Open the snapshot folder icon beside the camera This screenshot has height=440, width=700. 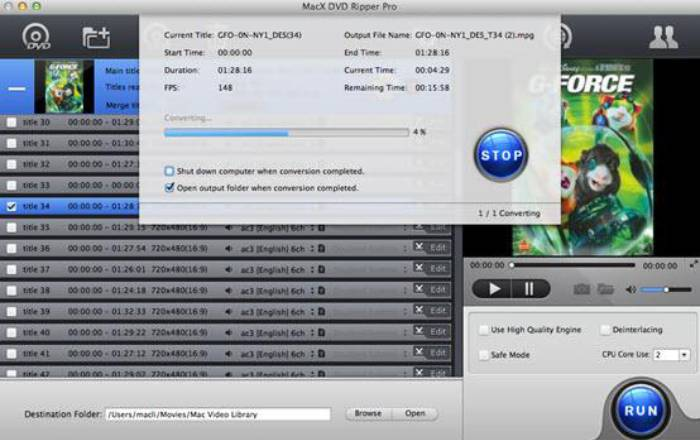tap(605, 289)
